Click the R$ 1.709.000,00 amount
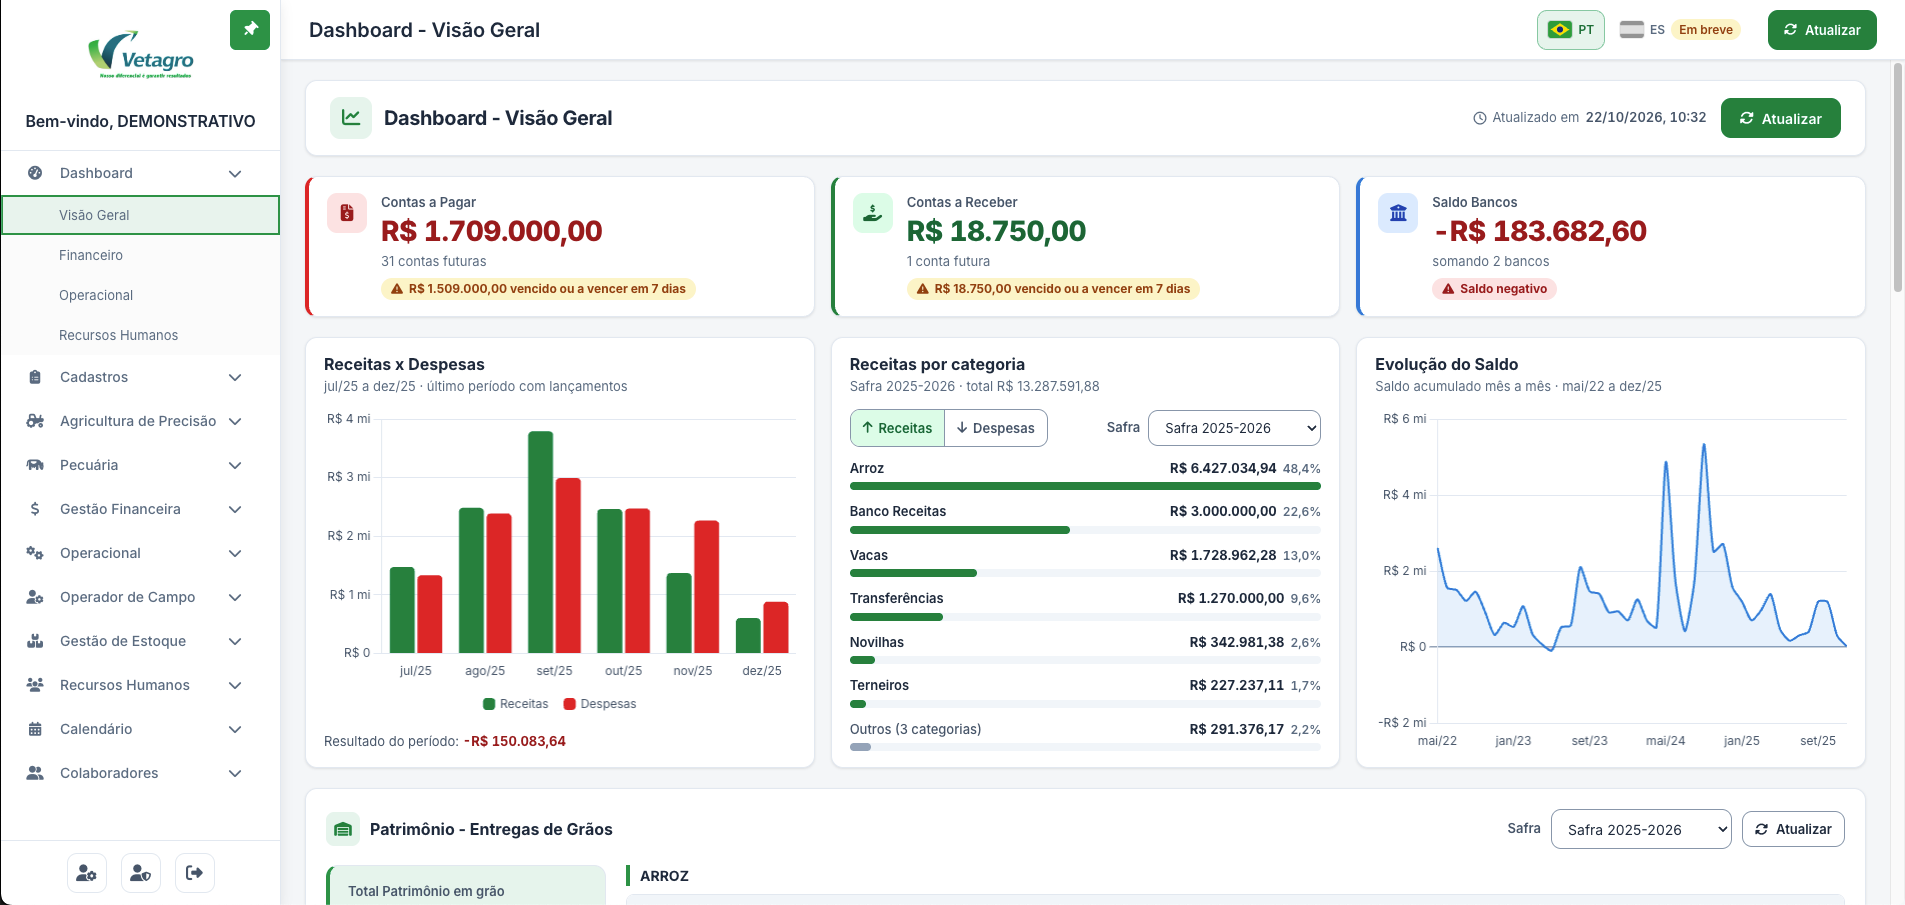The width and height of the screenshot is (1905, 905). click(x=492, y=231)
